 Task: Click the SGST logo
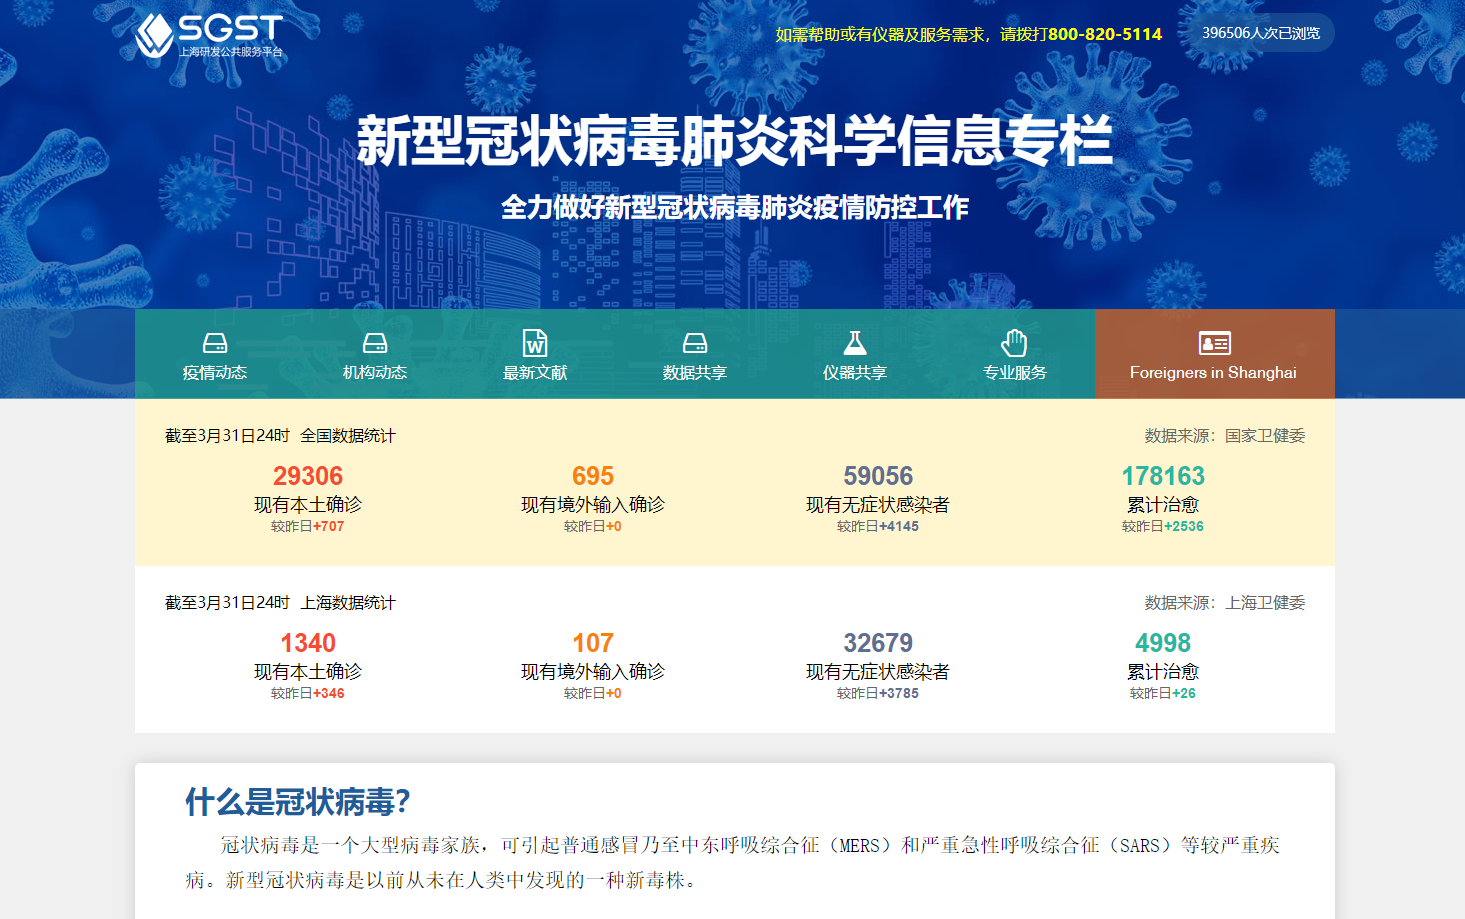pos(209,35)
